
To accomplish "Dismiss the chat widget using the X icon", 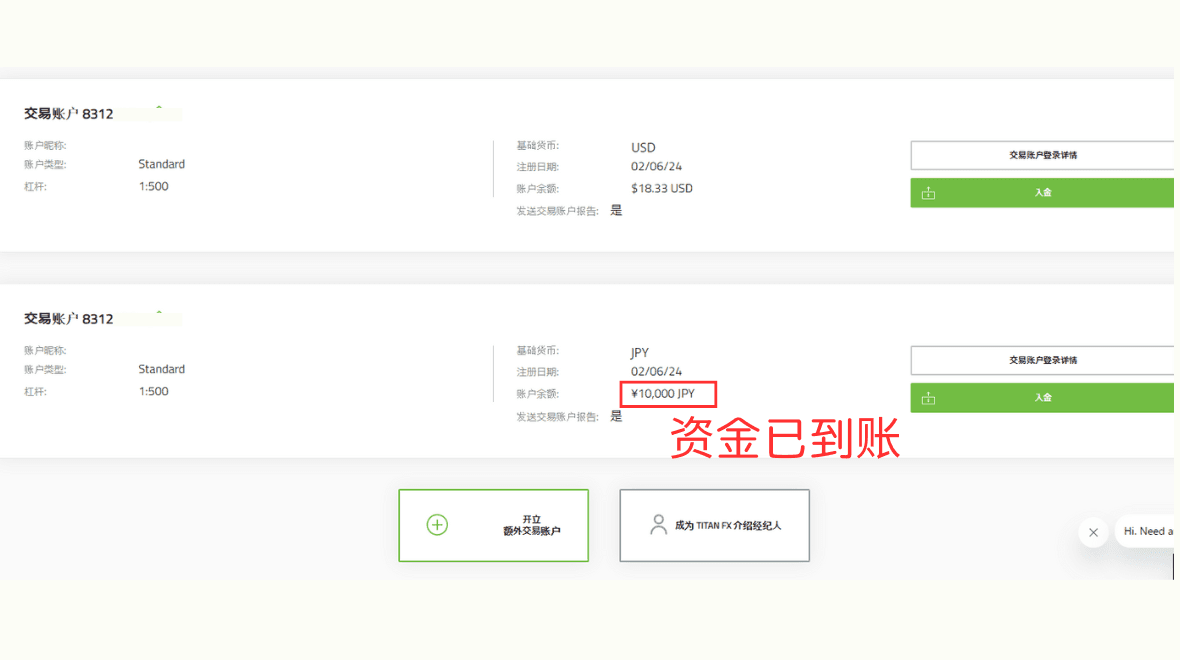I will 1093,532.
